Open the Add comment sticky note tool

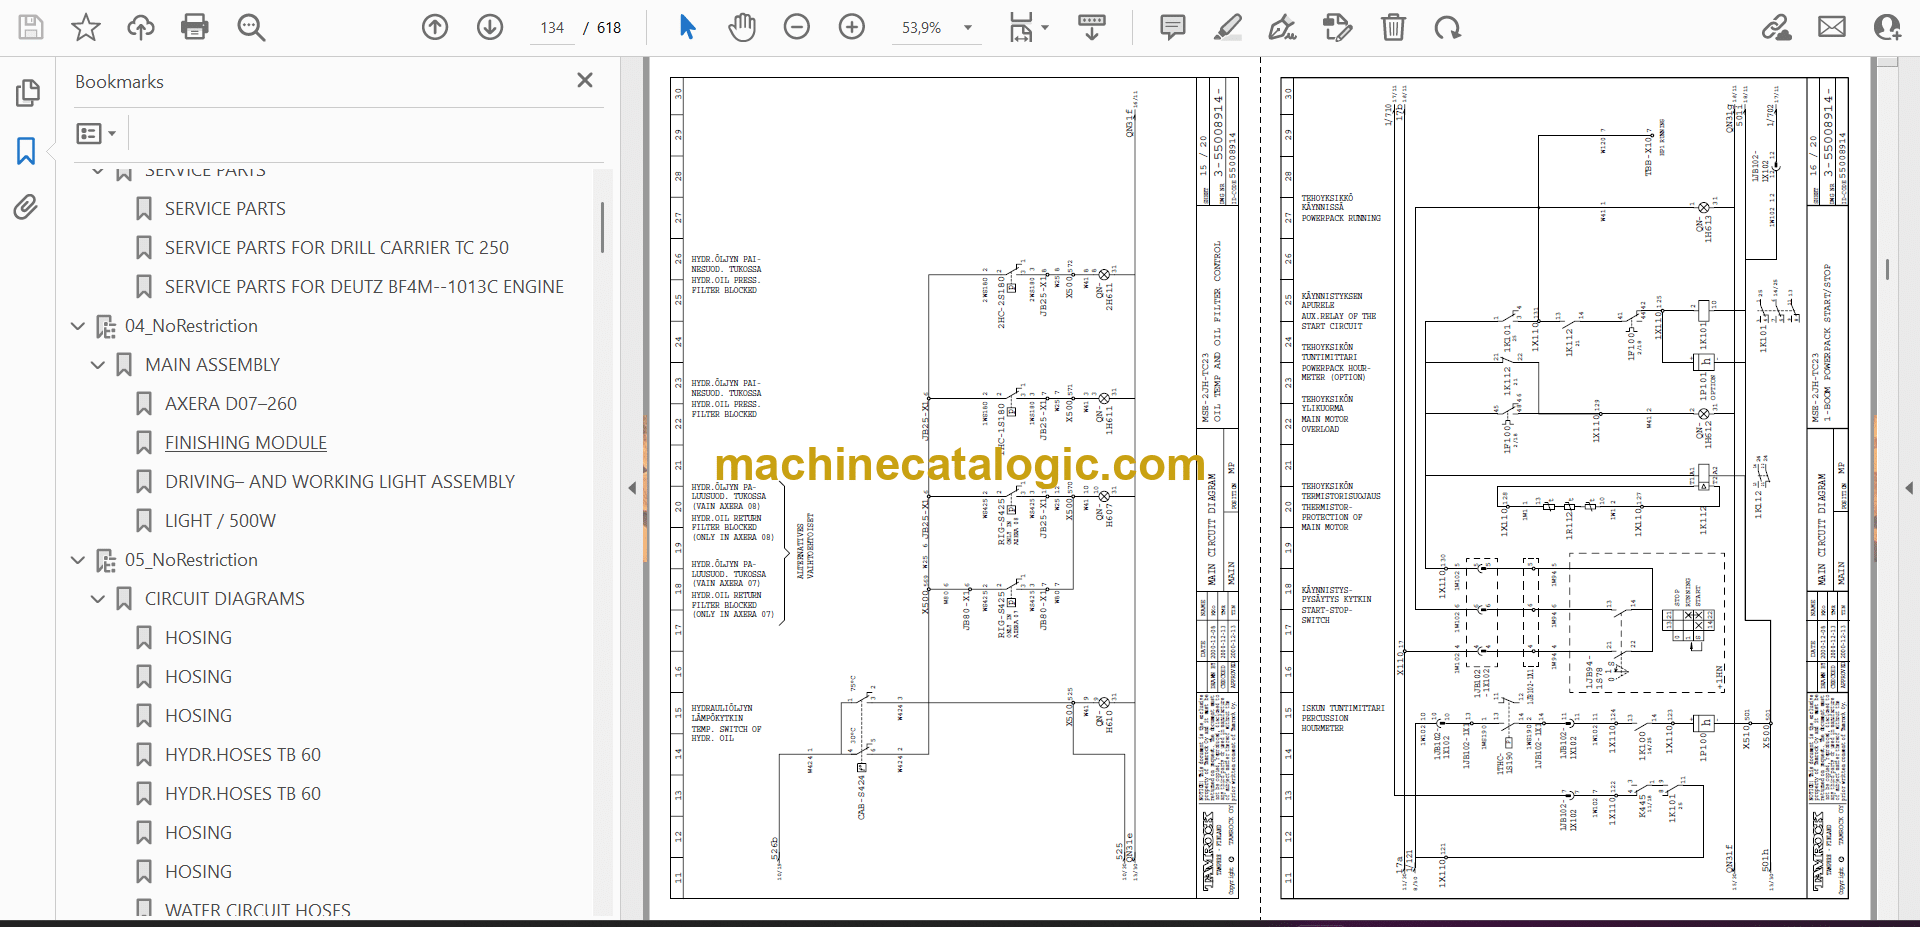coord(1172,27)
